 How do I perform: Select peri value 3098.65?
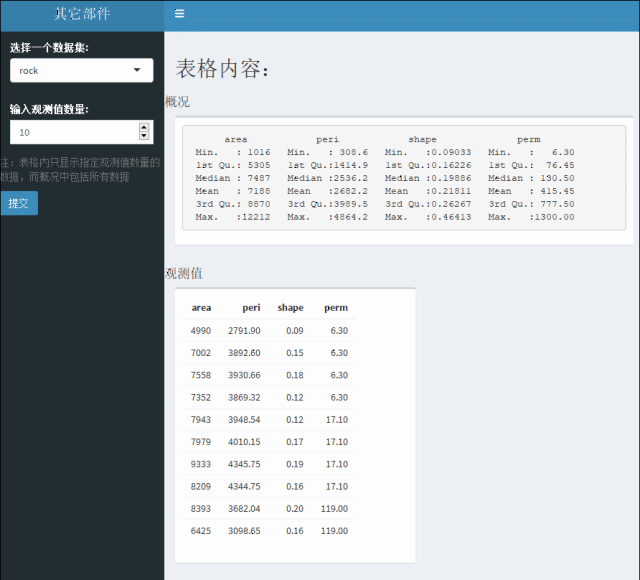click(x=244, y=531)
